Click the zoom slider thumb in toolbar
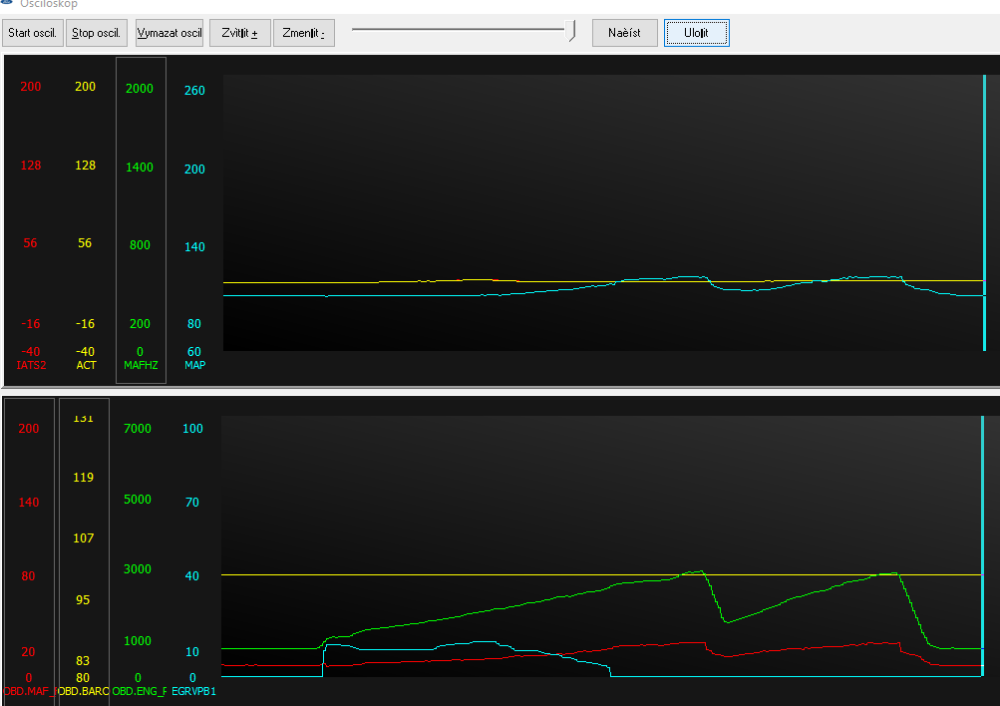 coord(573,31)
